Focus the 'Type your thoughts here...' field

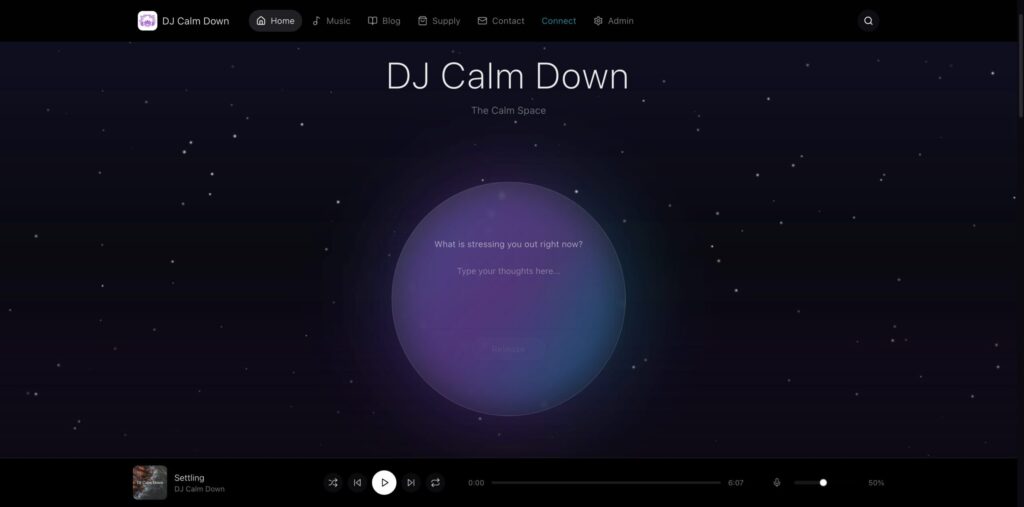[x=508, y=271]
